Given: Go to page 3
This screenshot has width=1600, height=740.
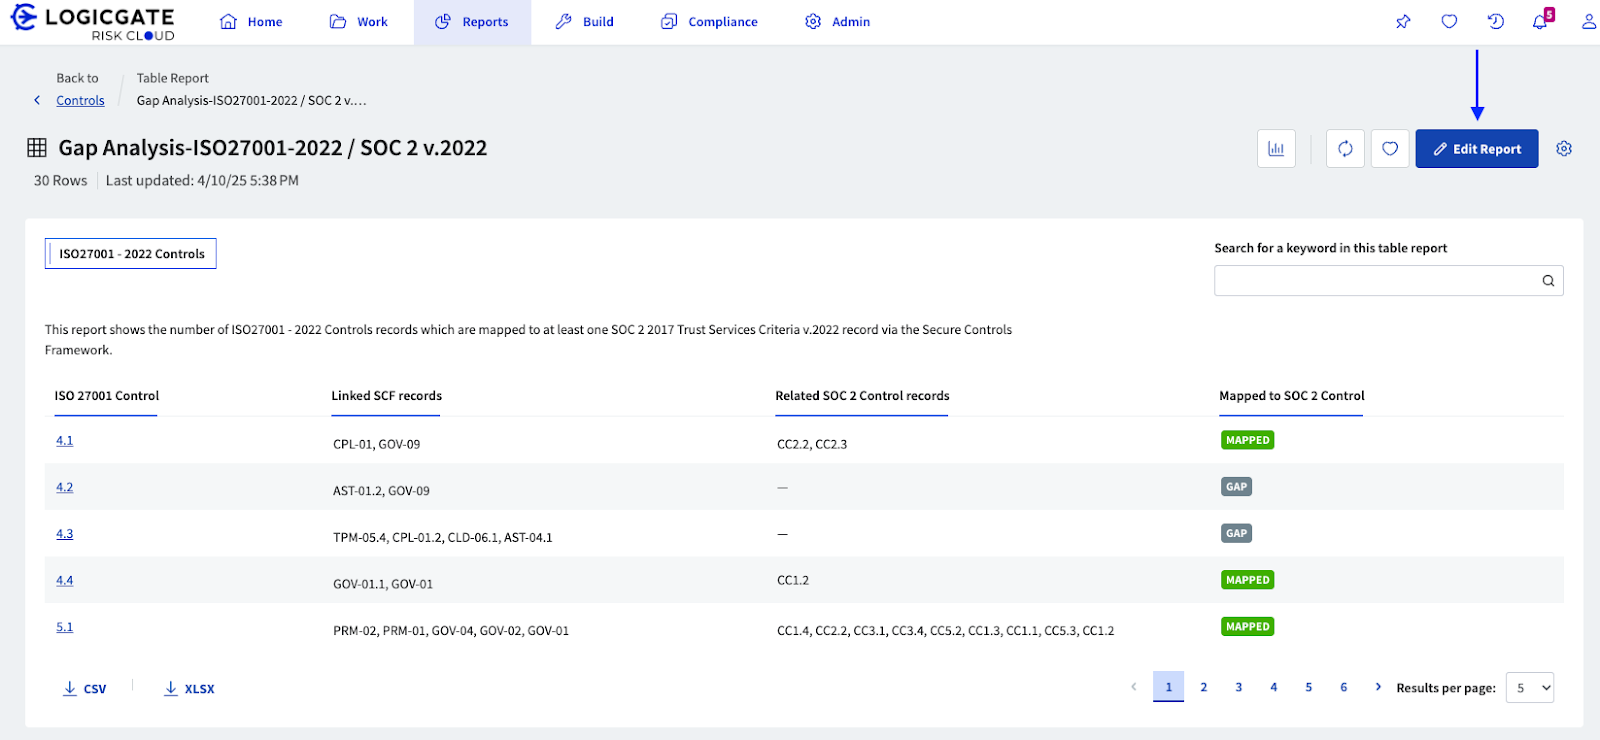Looking at the screenshot, I should [1239, 687].
